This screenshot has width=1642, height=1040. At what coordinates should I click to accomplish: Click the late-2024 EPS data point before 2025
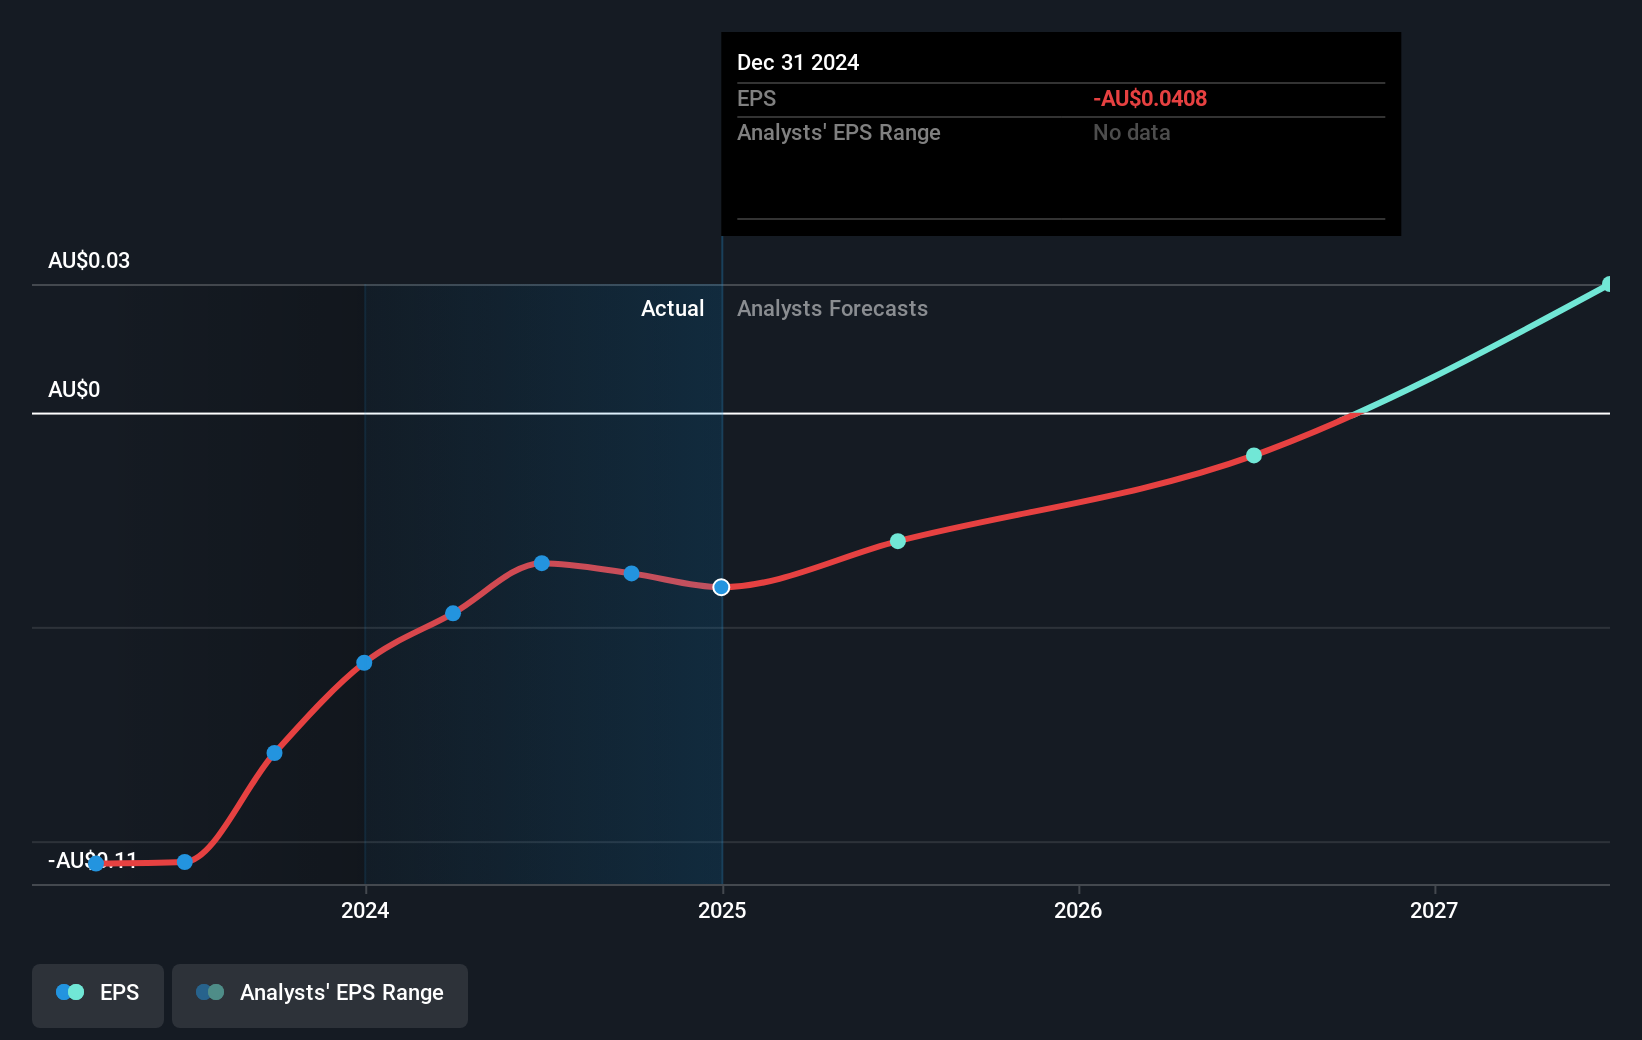[631, 573]
